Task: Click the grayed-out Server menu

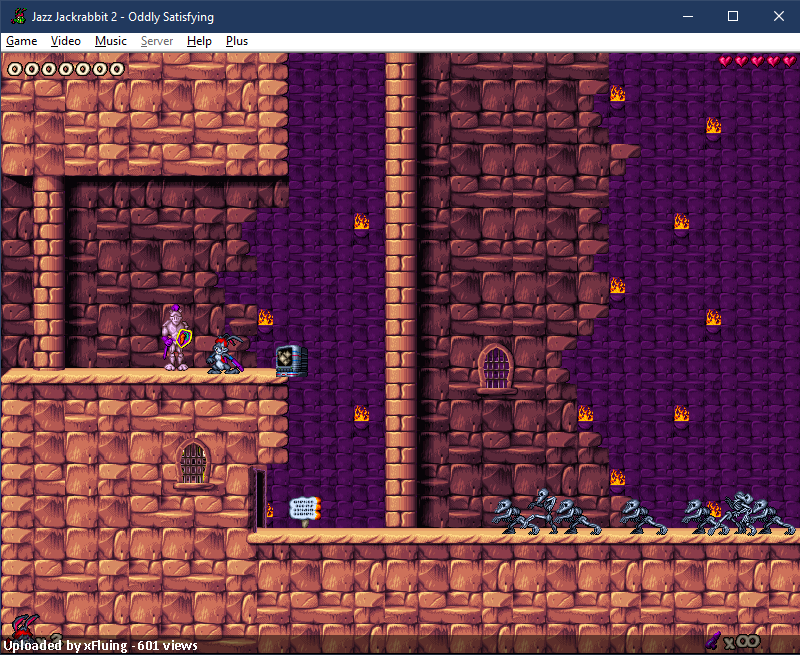Action: (x=157, y=41)
